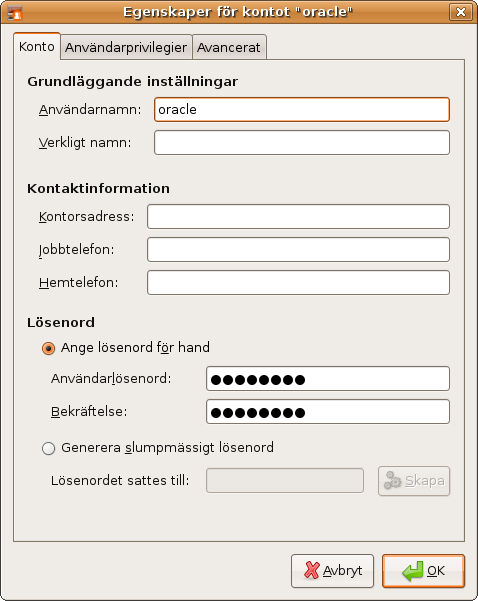The width and height of the screenshot is (478, 601).
Task: Click the Hemtelefon text field
Action: 298,282
